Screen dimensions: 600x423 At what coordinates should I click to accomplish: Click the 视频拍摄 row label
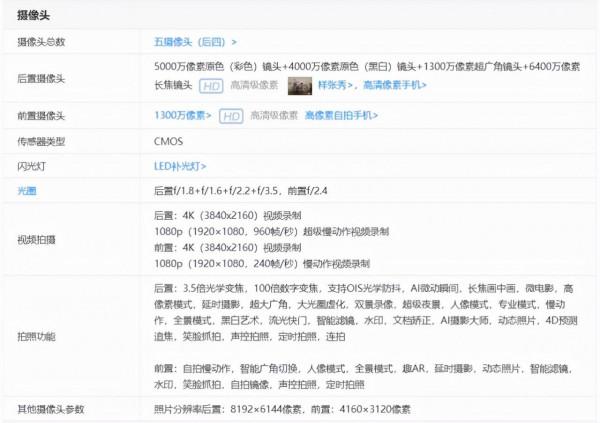(x=36, y=239)
